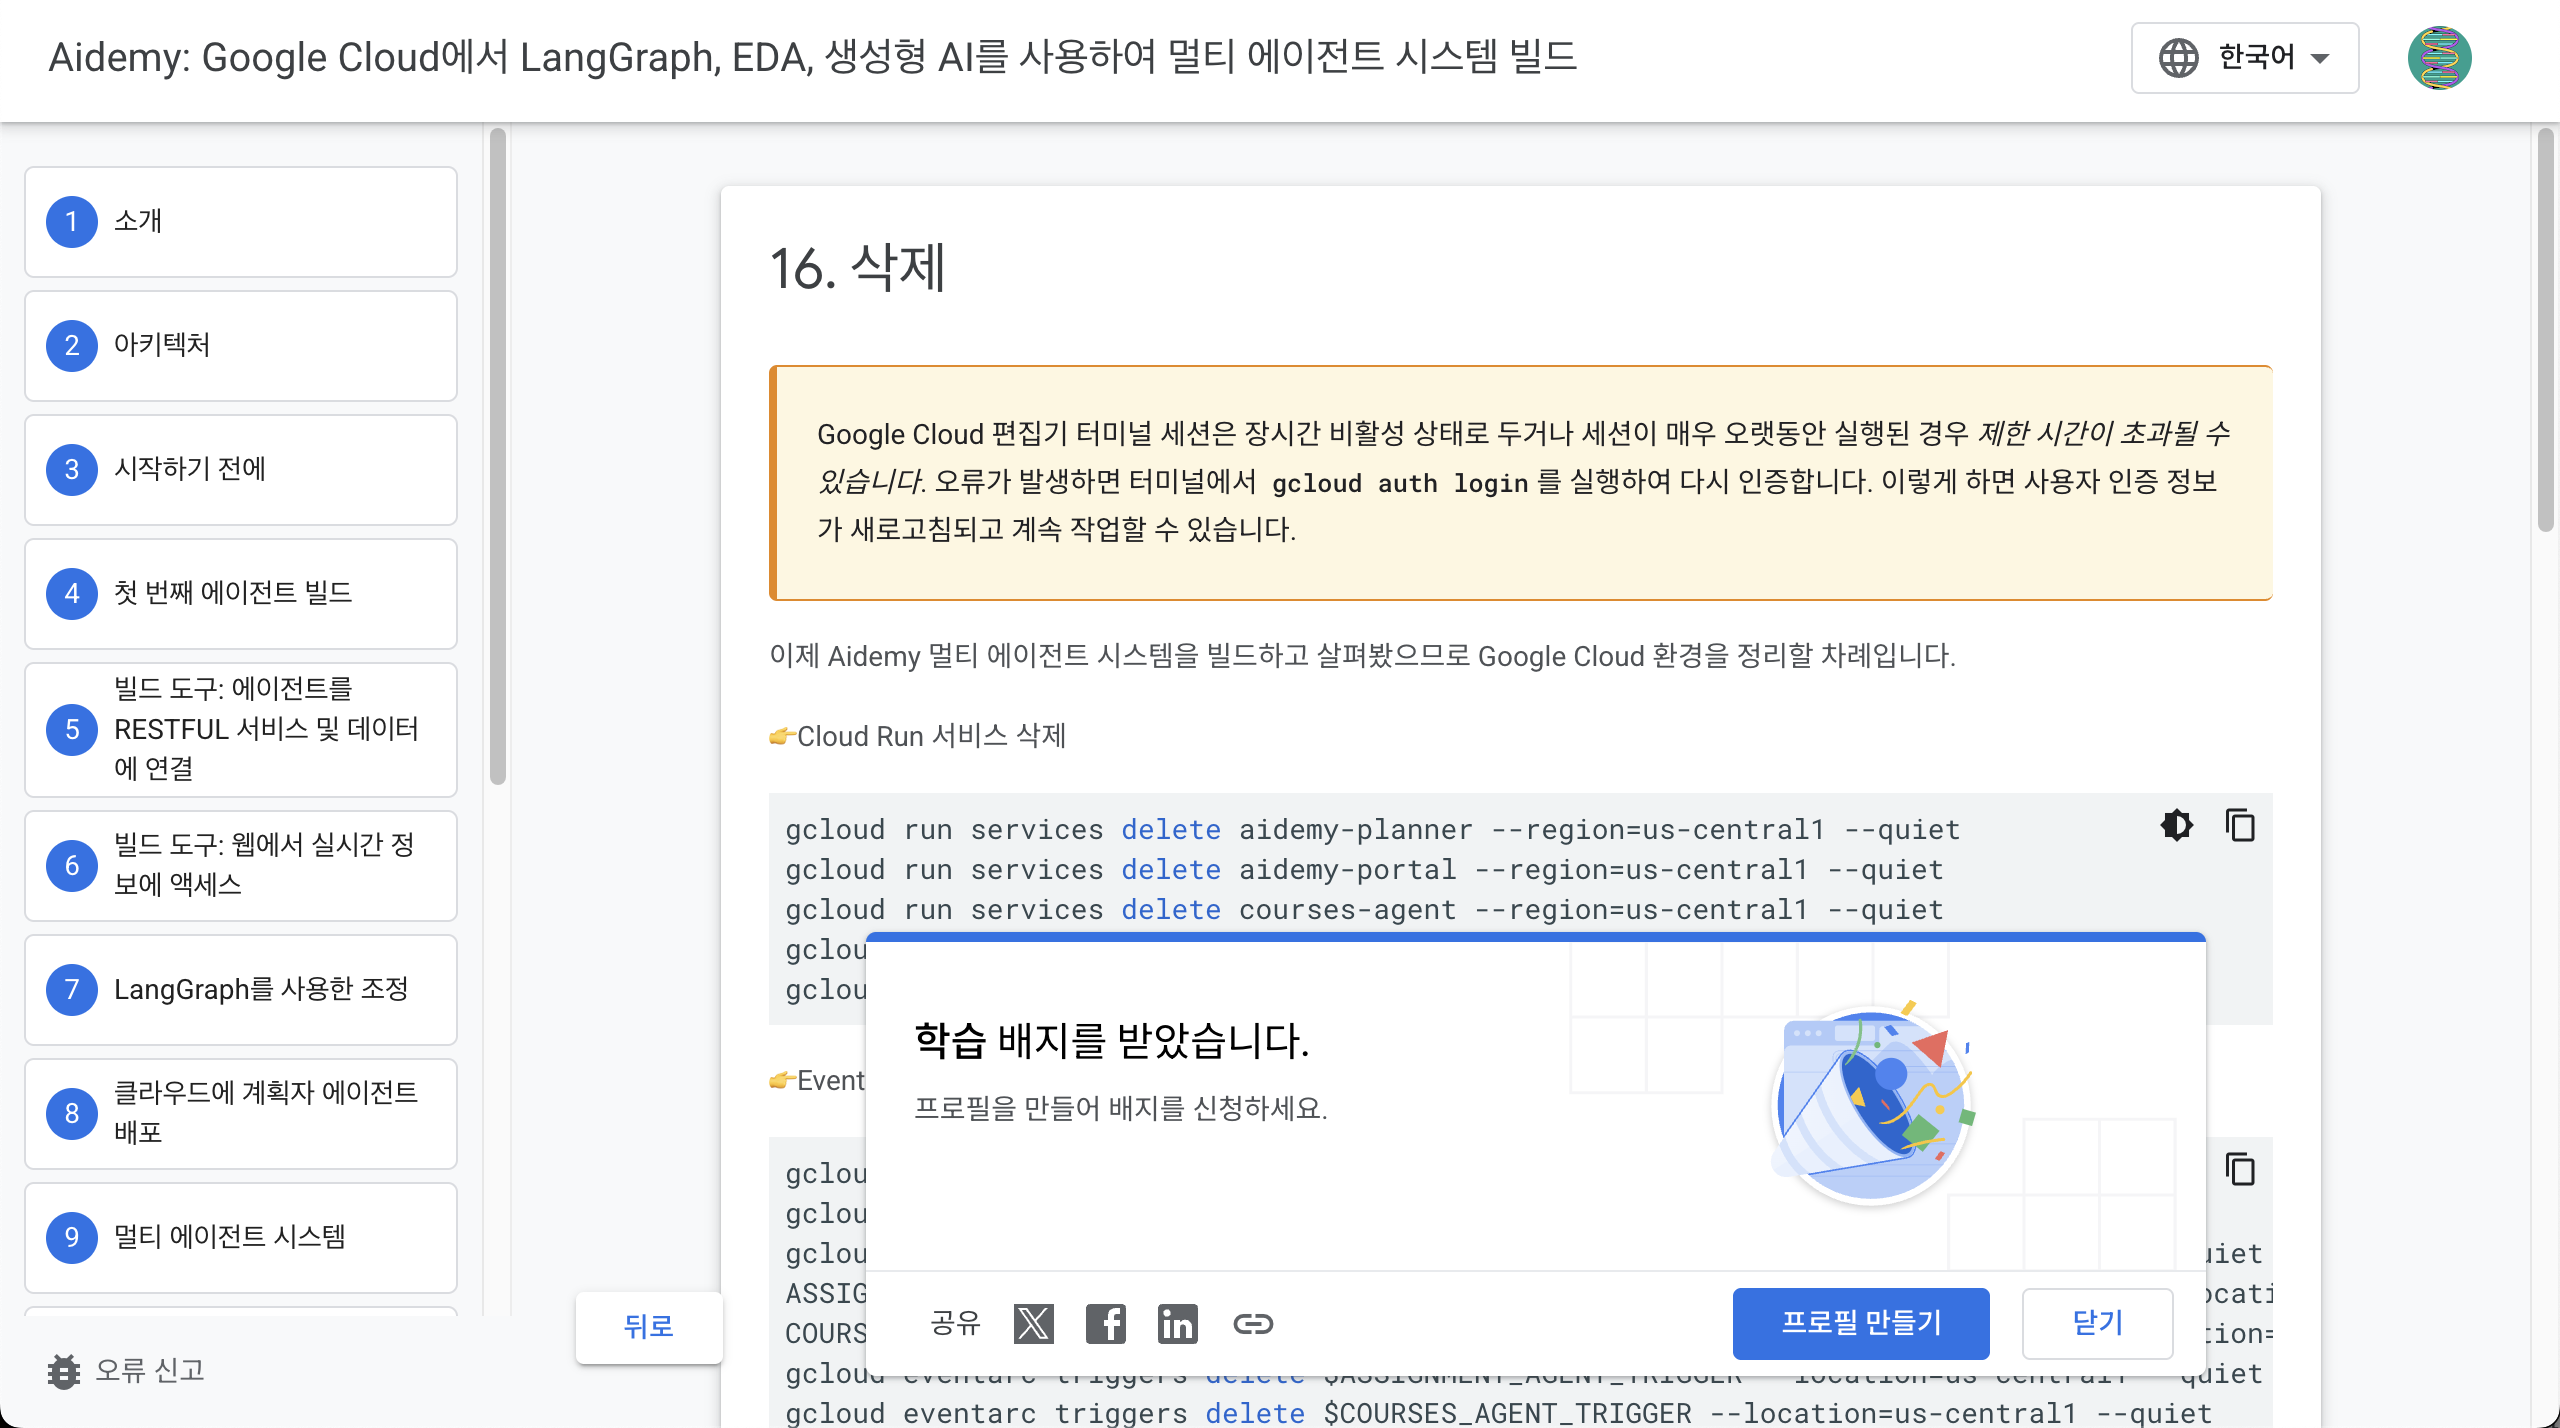Click the aidemy-planner delete command line
Screen dimensions: 2560x1428
(x=1372, y=830)
